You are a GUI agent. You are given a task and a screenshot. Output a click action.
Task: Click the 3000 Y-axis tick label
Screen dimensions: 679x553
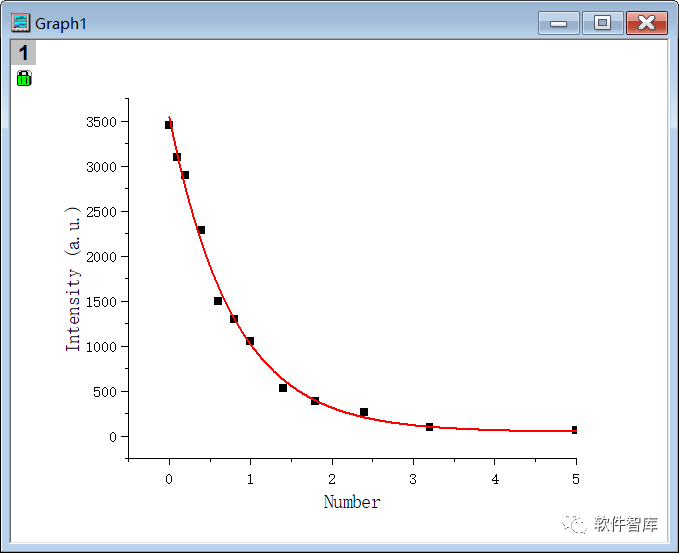click(x=101, y=167)
